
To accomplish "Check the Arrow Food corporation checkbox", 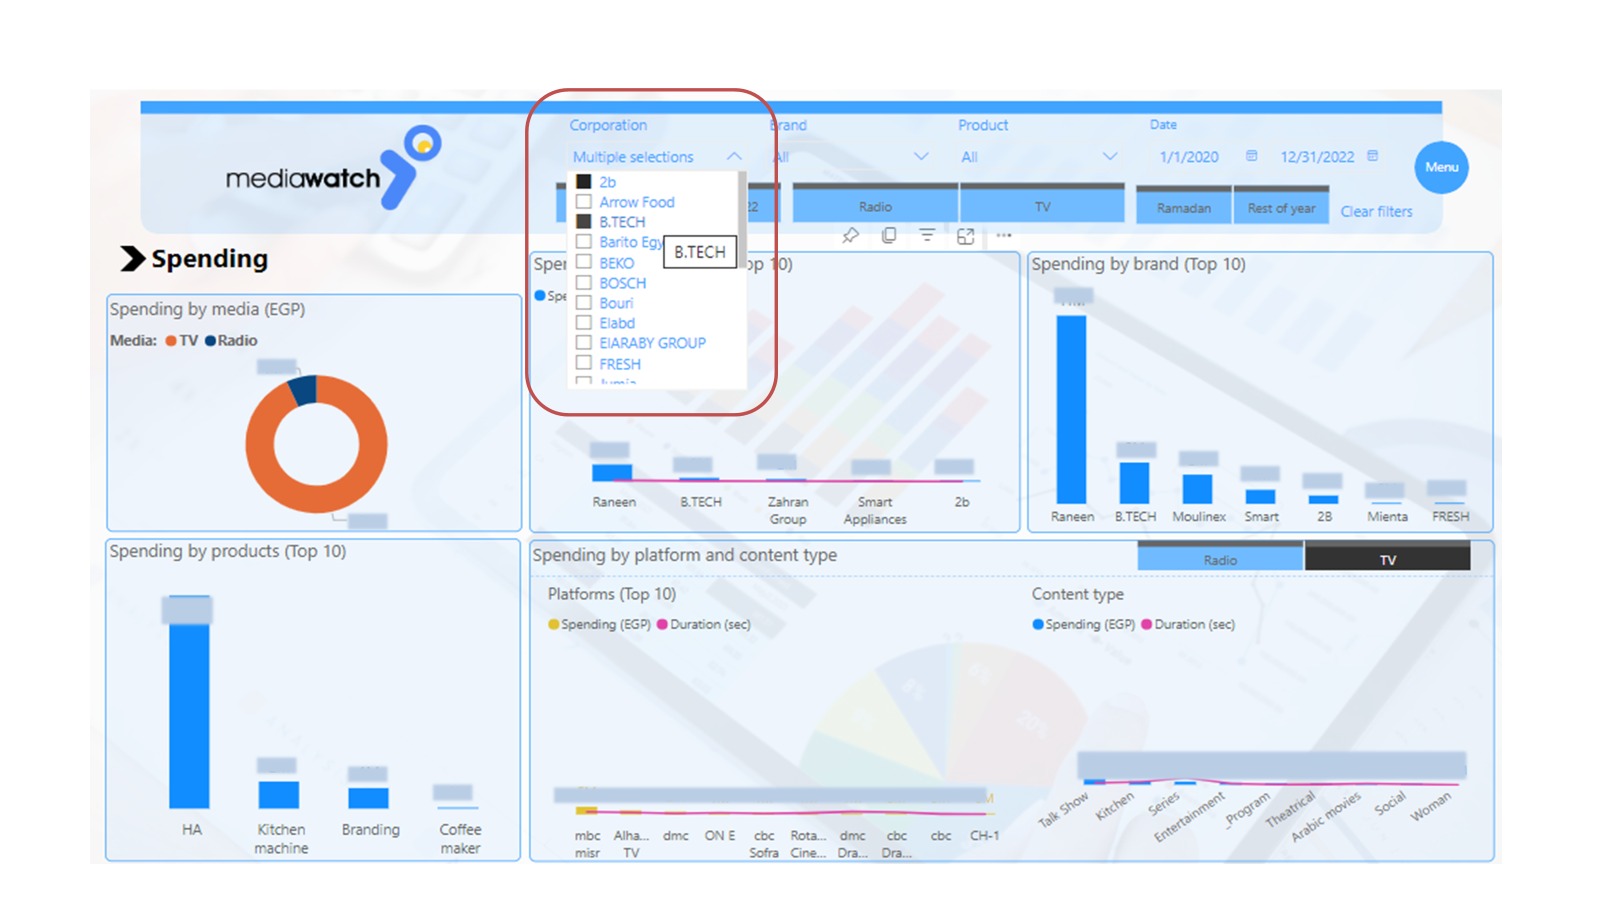I will pos(584,202).
